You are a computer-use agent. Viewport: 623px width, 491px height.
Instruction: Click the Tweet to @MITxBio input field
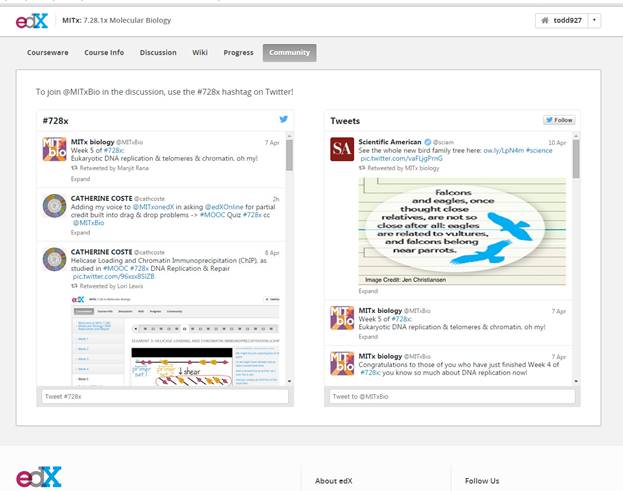[x=452, y=396]
